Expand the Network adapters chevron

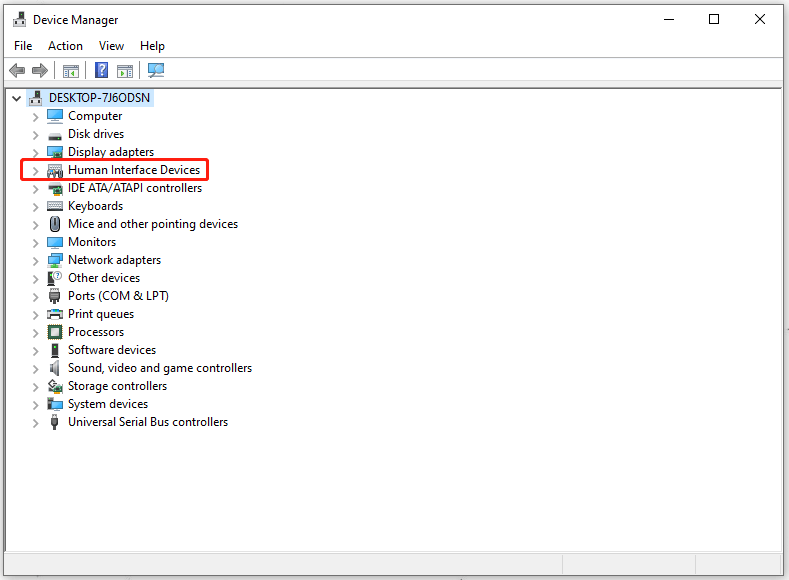click(x=35, y=261)
